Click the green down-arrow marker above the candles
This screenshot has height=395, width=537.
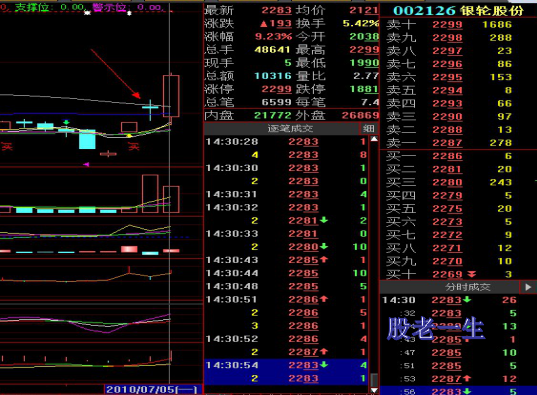(66, 122)
